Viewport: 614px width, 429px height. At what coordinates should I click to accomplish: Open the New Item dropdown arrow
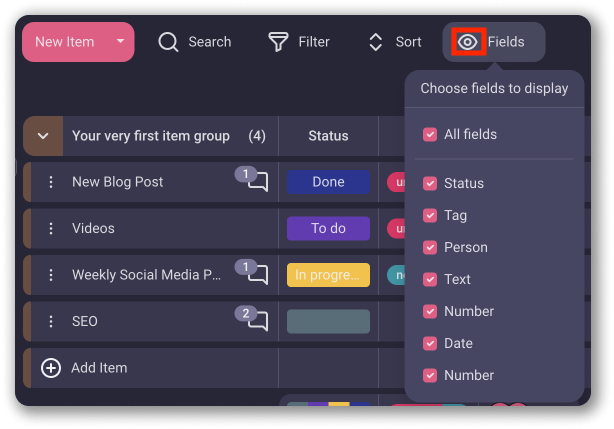(x=120, y=42)
